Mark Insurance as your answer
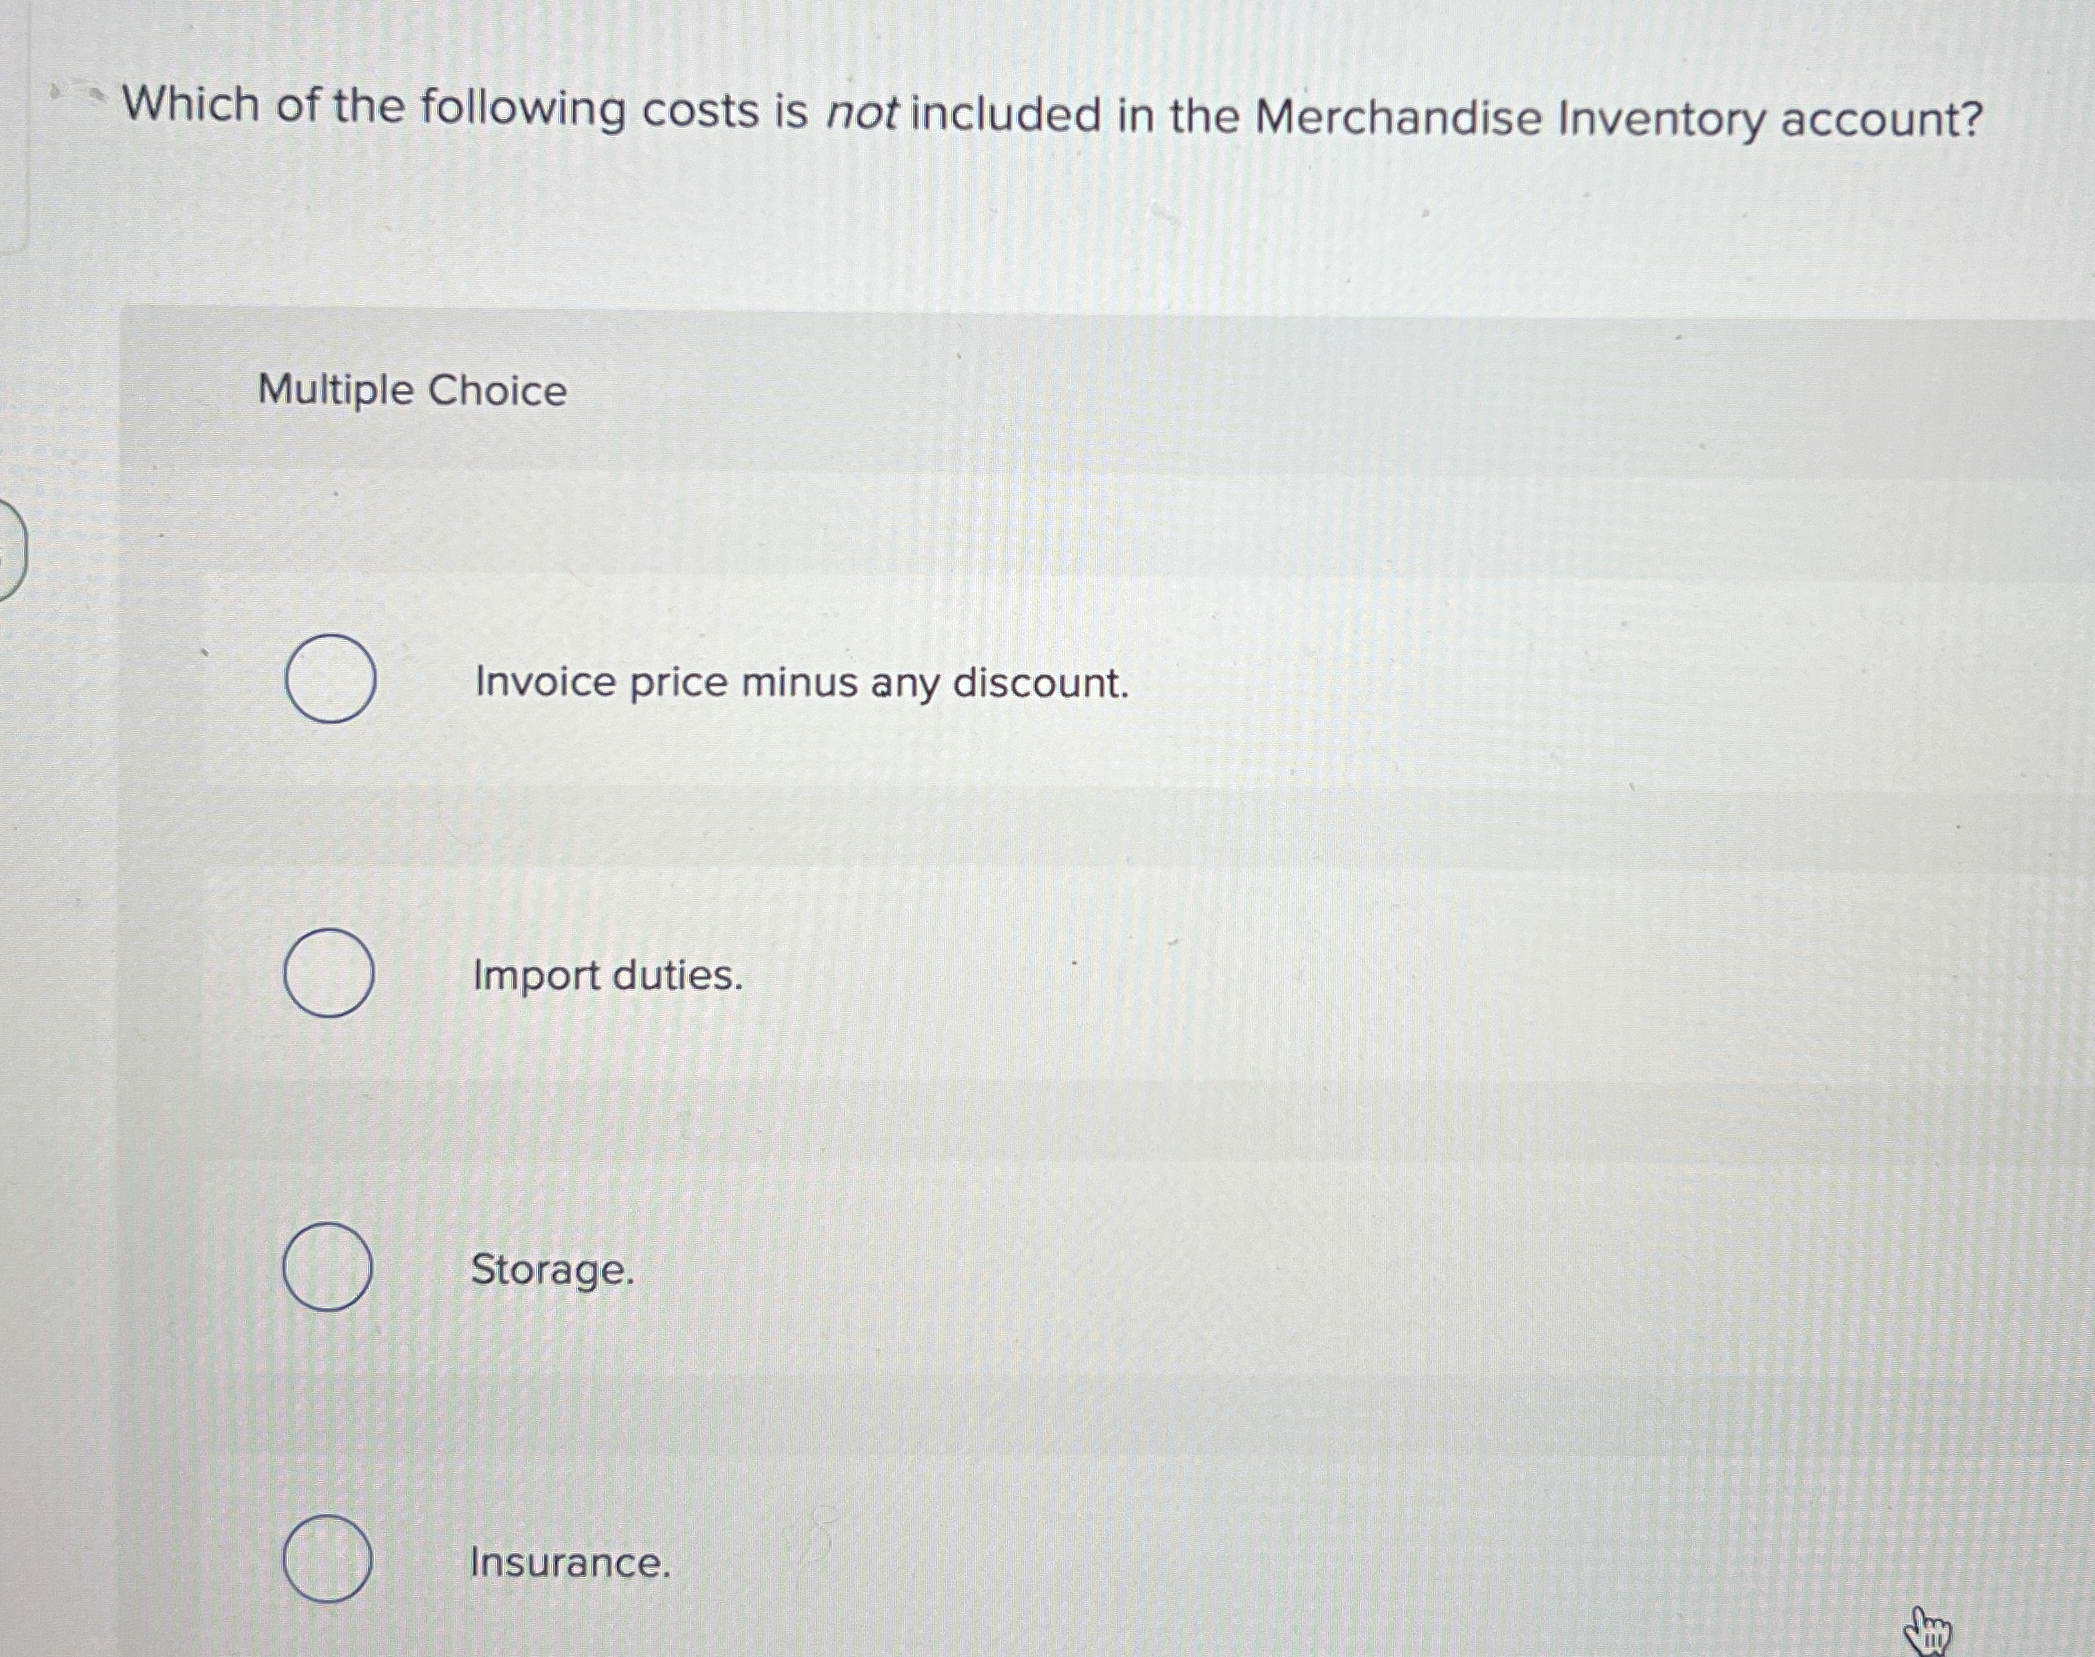 tap(328, 1557)
